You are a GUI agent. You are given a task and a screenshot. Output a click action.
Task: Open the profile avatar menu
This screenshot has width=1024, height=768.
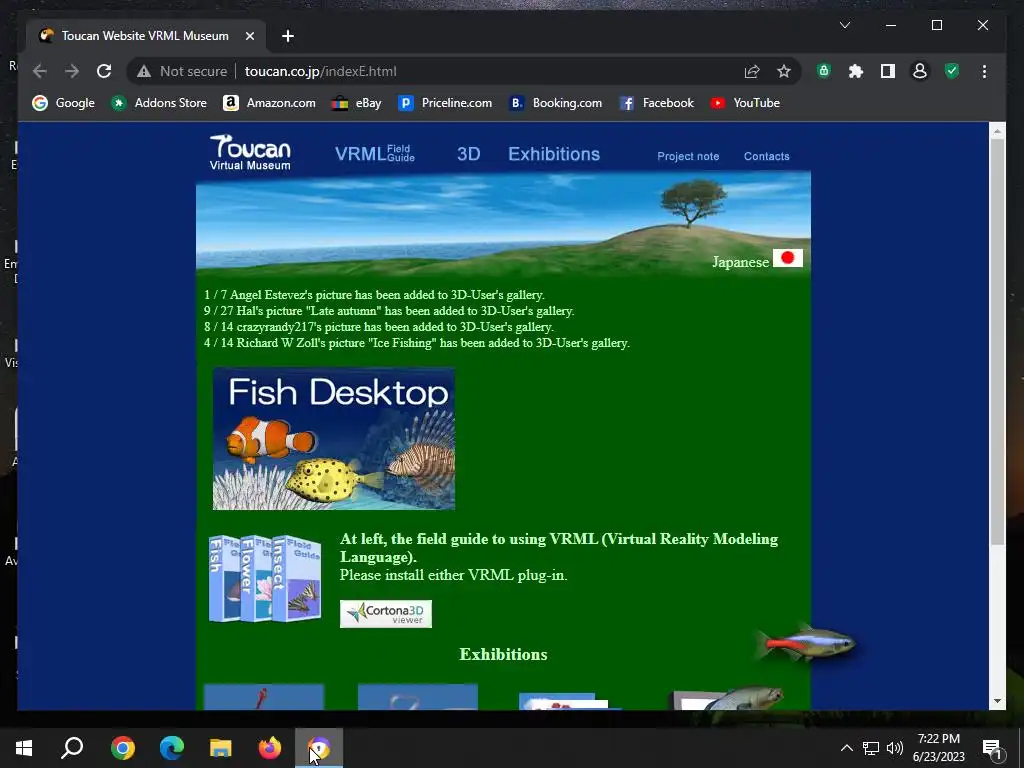920,71
